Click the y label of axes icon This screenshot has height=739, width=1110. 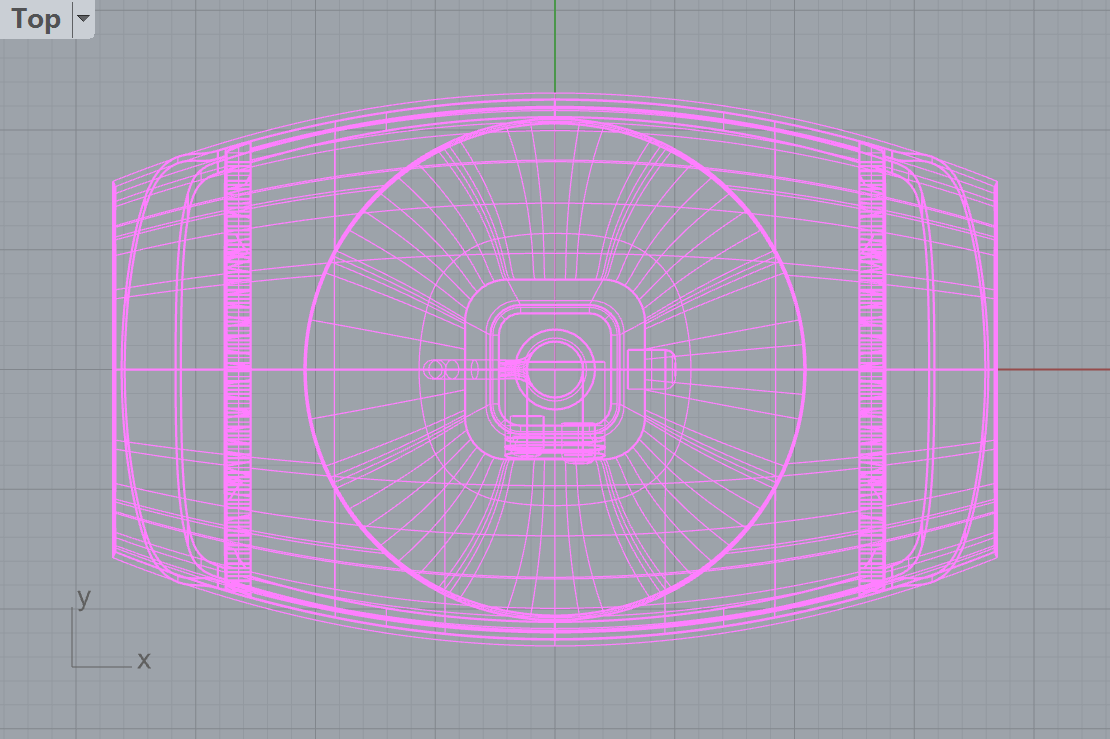[84, 598]
